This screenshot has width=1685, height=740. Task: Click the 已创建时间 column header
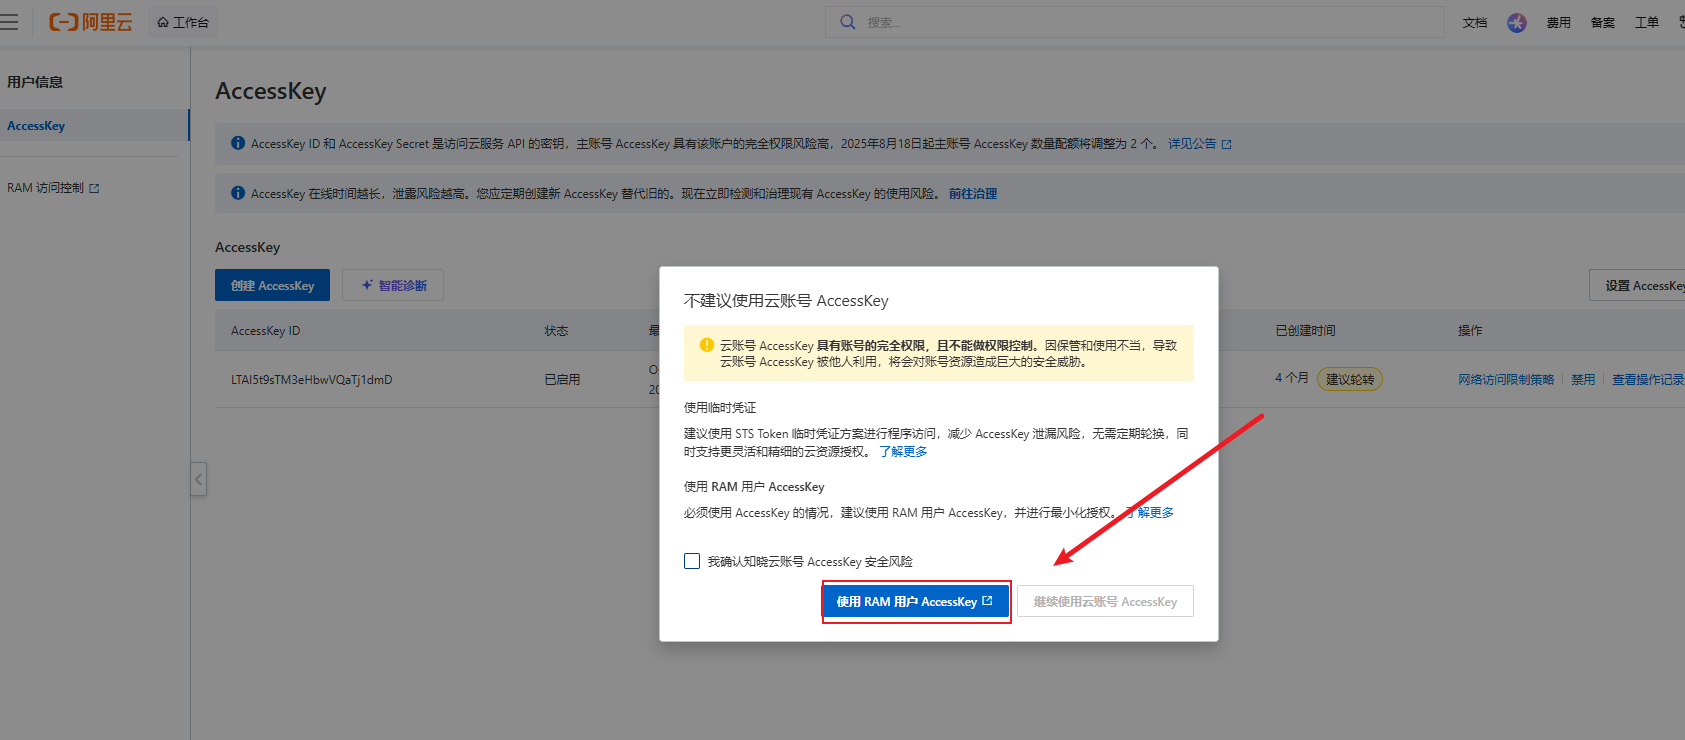1305,331
